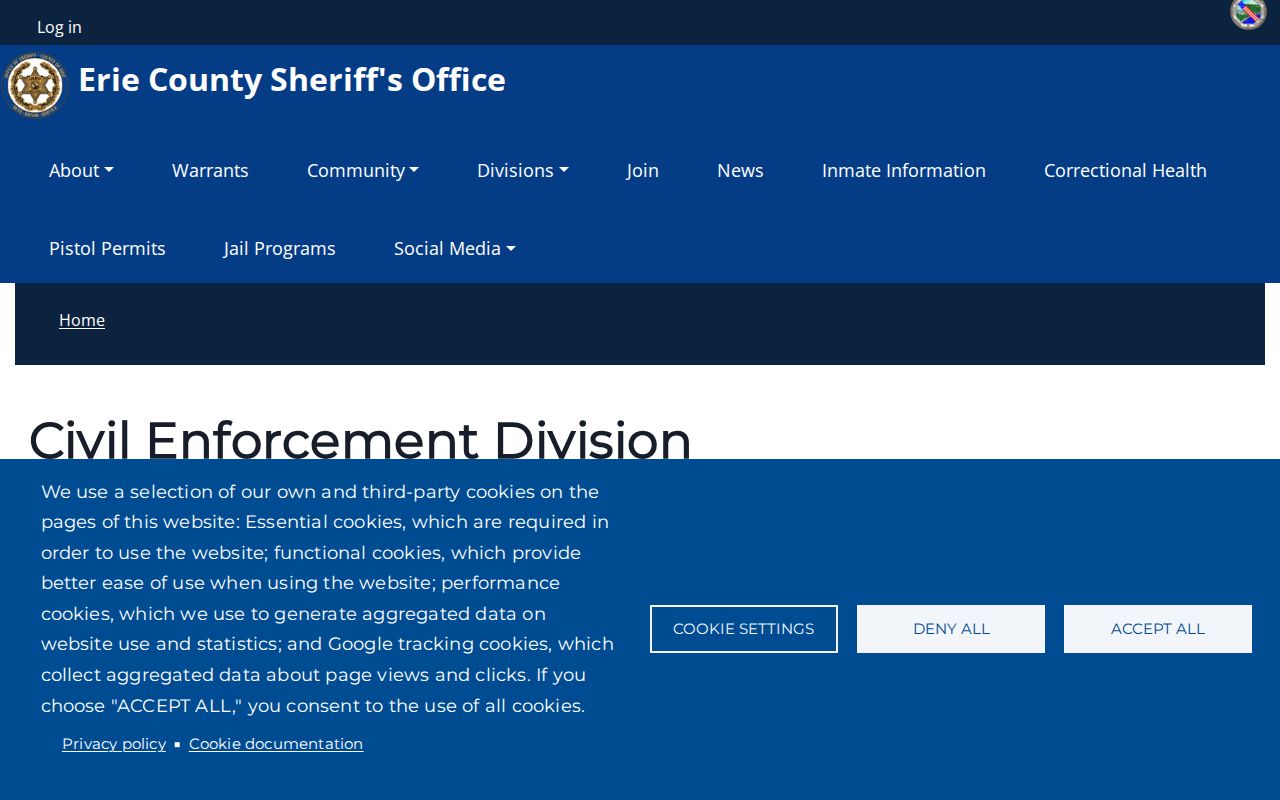This screenshot has height=800, width=1280.
Task: Click Accept All cookies button
Action: [1158, 629]
